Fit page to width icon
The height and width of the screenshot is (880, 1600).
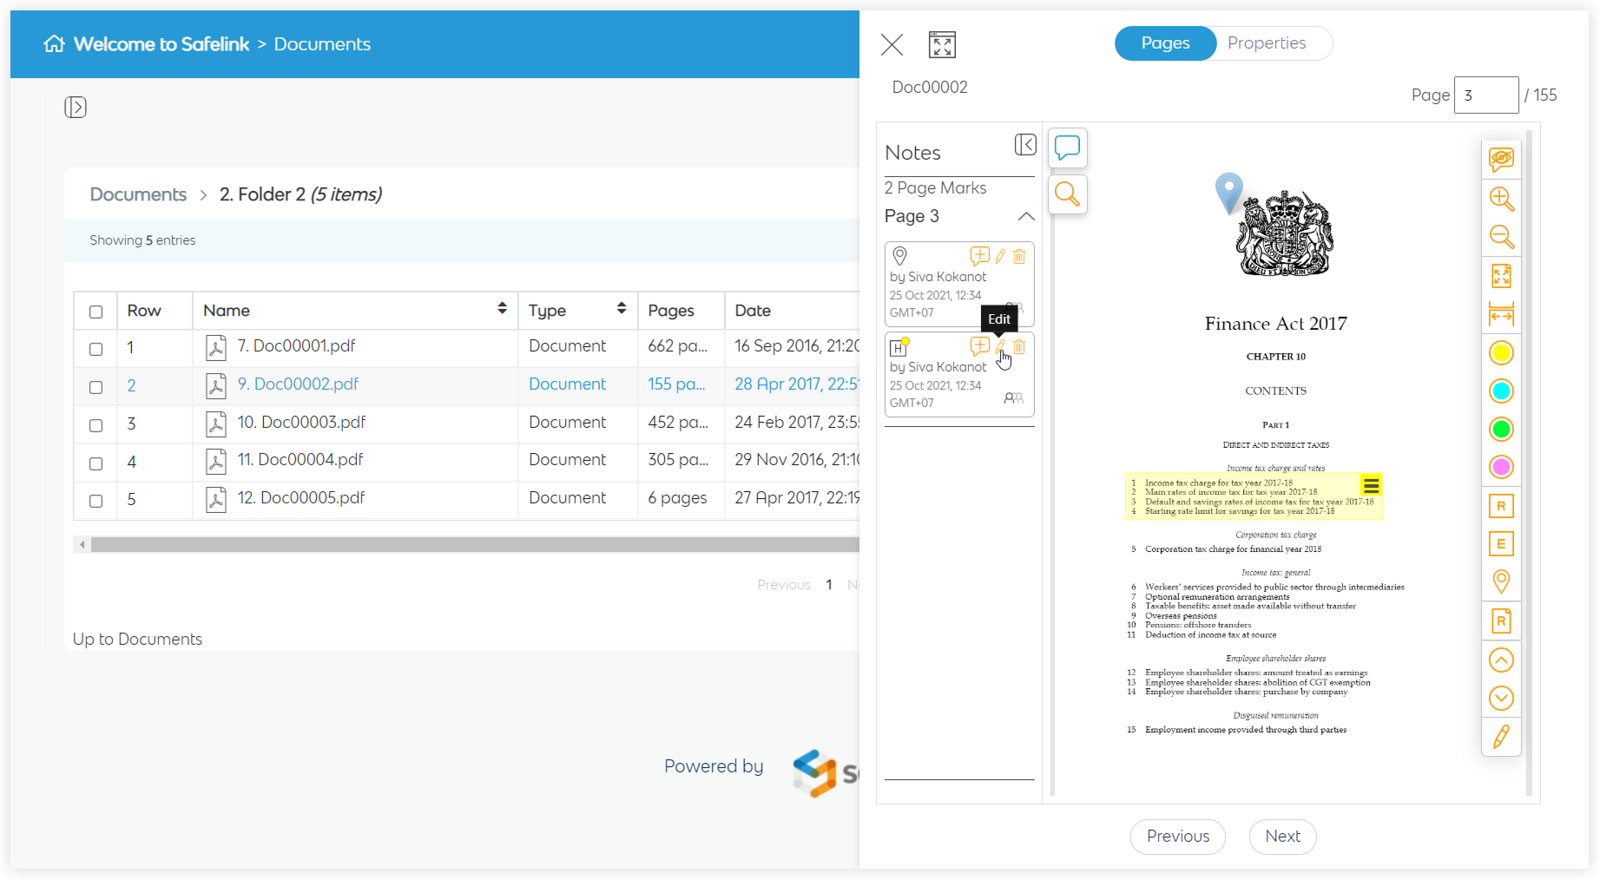point(1501,315)
